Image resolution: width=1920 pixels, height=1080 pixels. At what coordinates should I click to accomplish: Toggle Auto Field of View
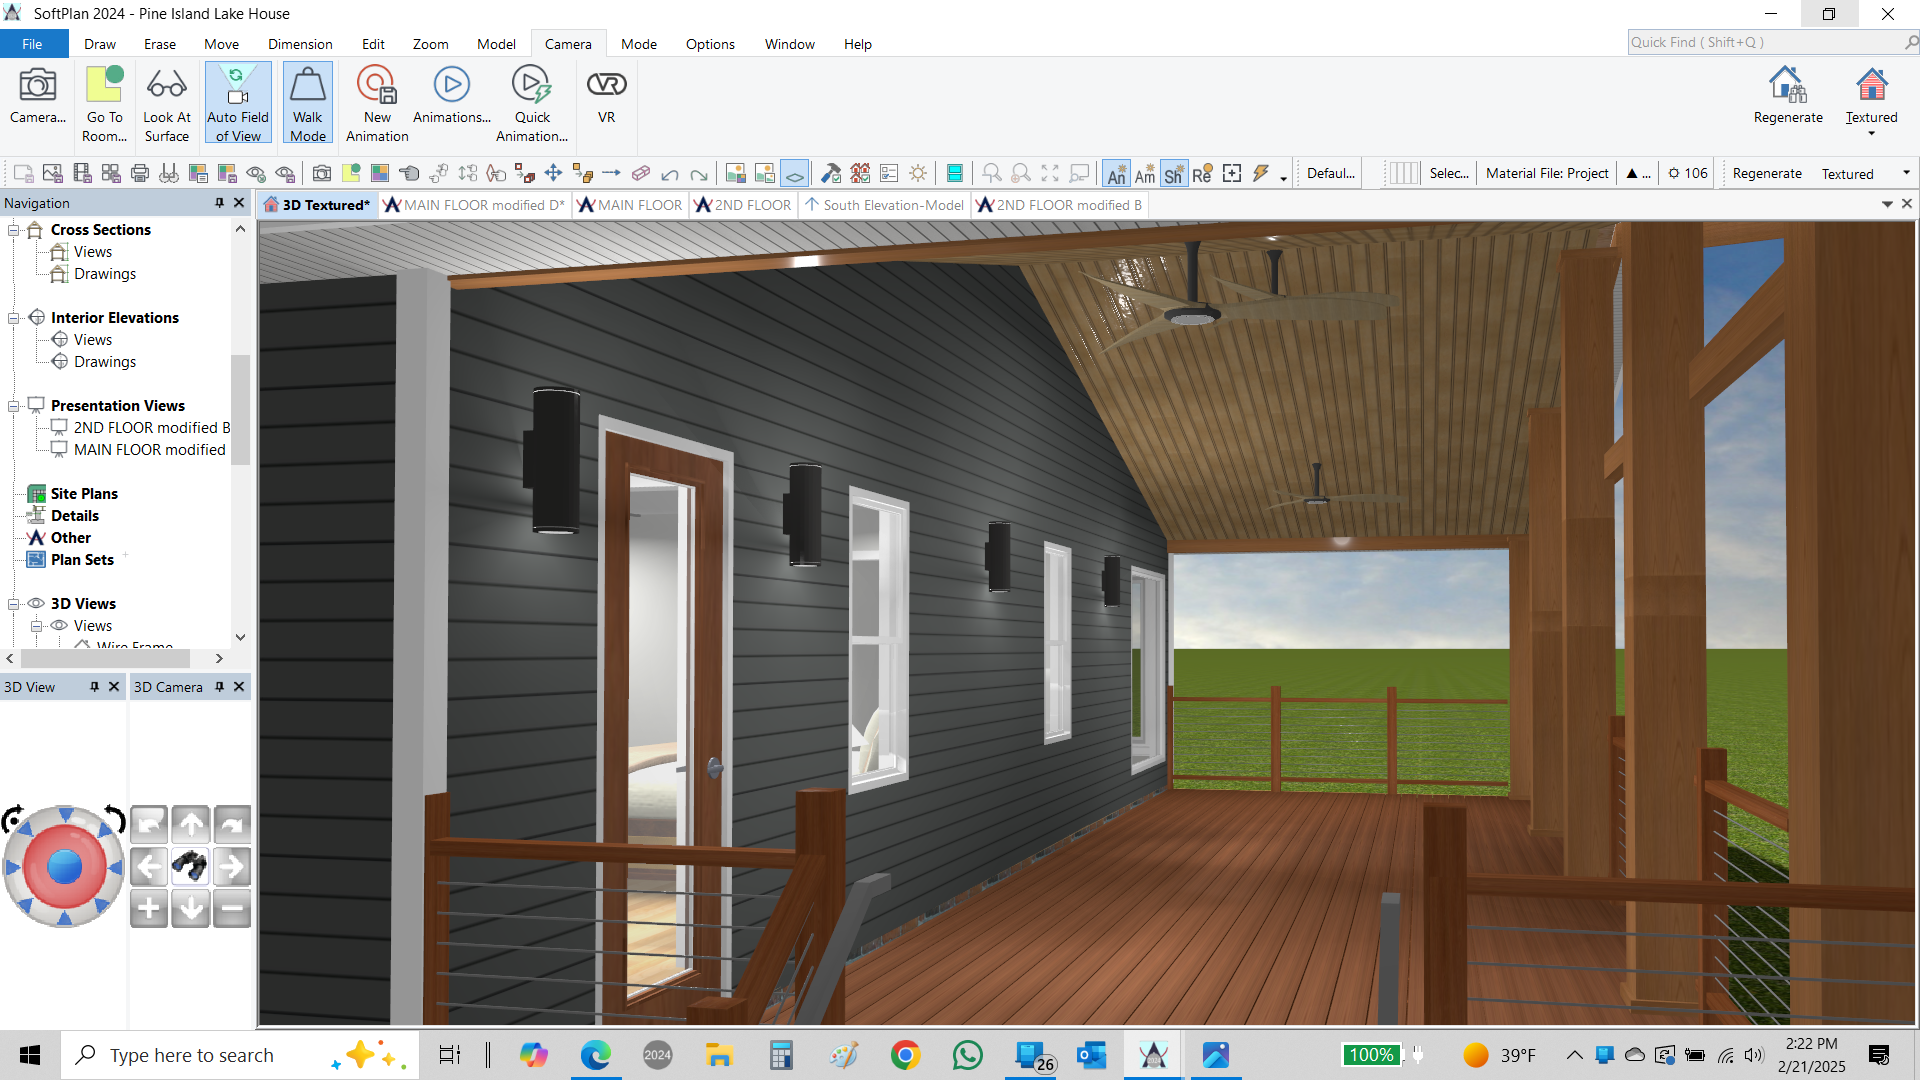[x=238, y=102]
